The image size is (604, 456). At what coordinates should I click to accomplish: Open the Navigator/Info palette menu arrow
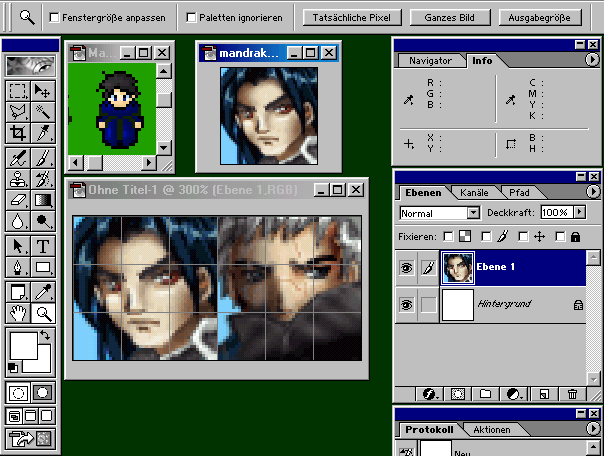(x=592, y=60)
